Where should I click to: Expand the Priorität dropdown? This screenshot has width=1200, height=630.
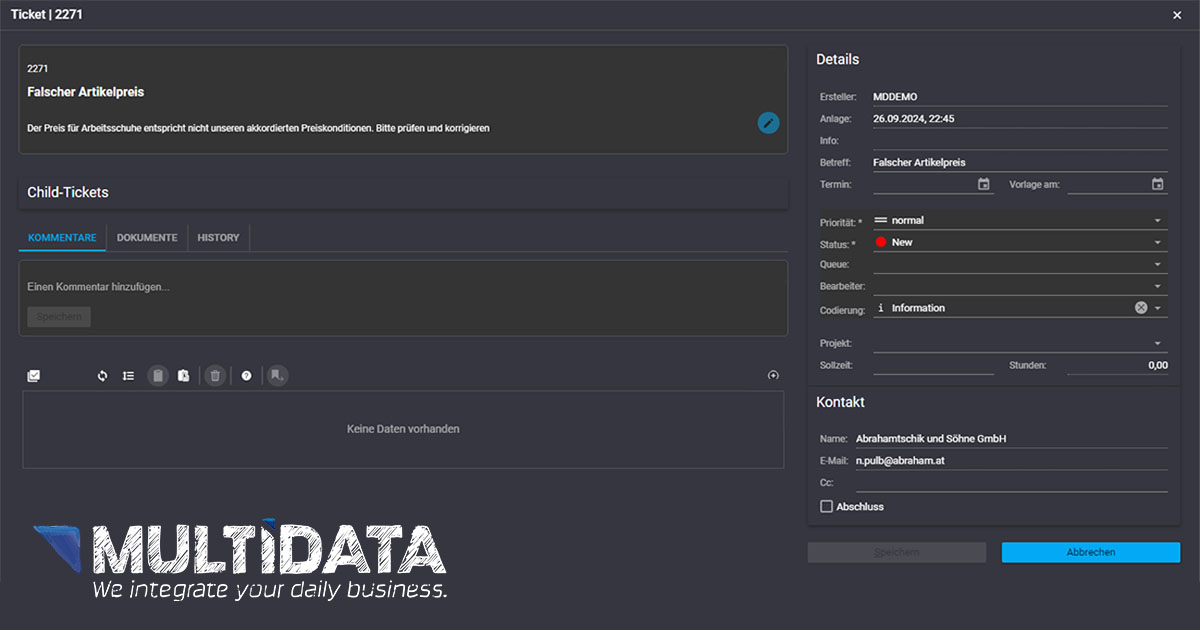(x=1157, y=220)
